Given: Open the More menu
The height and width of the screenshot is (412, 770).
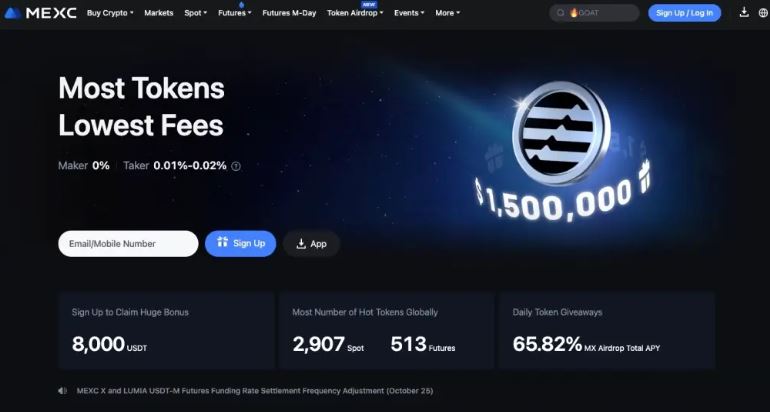Looking at the screenshot, I should click(x=447, y=13).
